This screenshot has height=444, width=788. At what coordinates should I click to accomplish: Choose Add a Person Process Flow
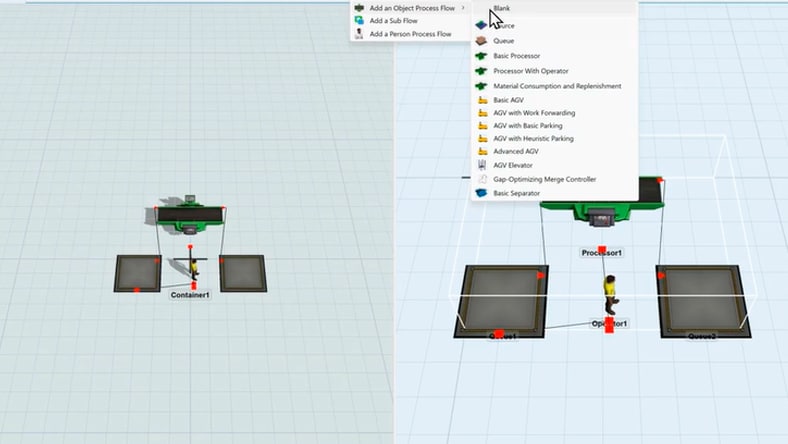[410, 34]
